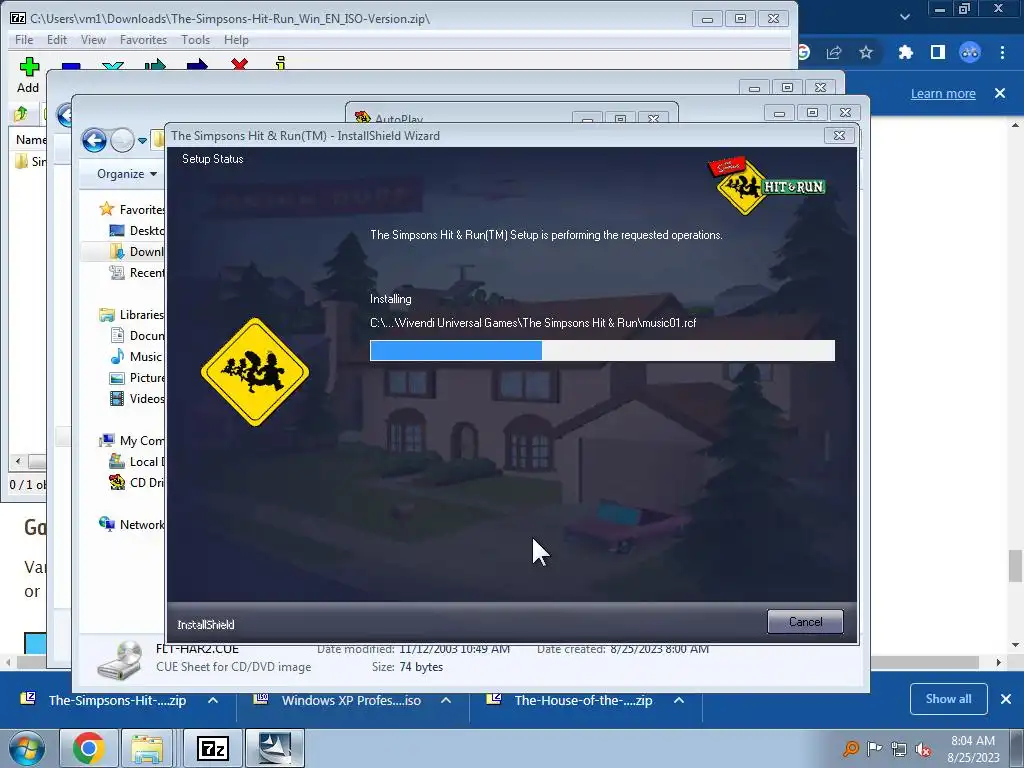This screenshot has height=768, width=1024.
Task: Click the network tray icon
Action: [899, 749]
